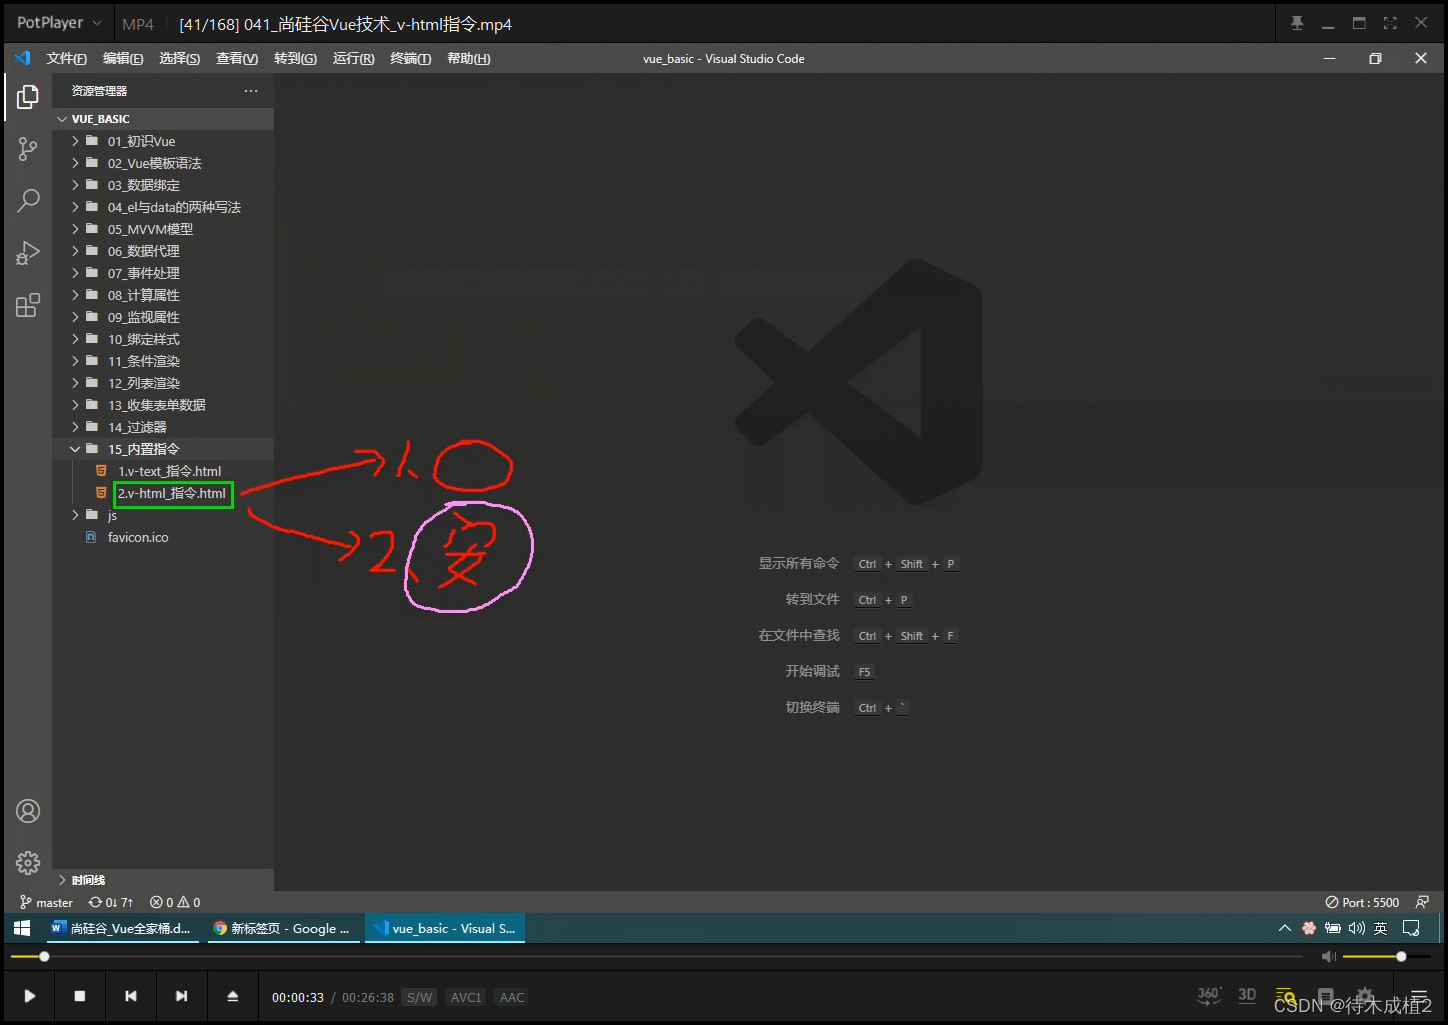Go to the previous video in the playlist
1448x1025 pixels.
tap(130, 996)
